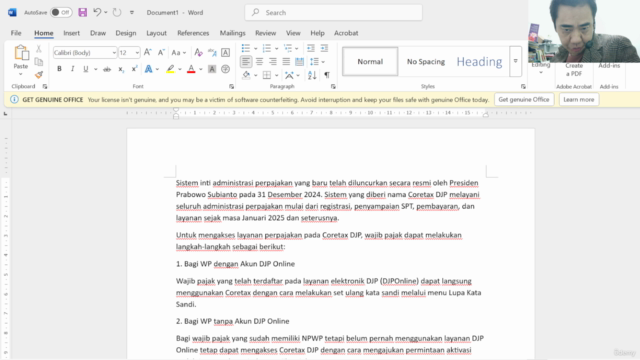Viewport: 640px width, 360px height.
Task: Open the References tab
Action: tap(193, 33)
